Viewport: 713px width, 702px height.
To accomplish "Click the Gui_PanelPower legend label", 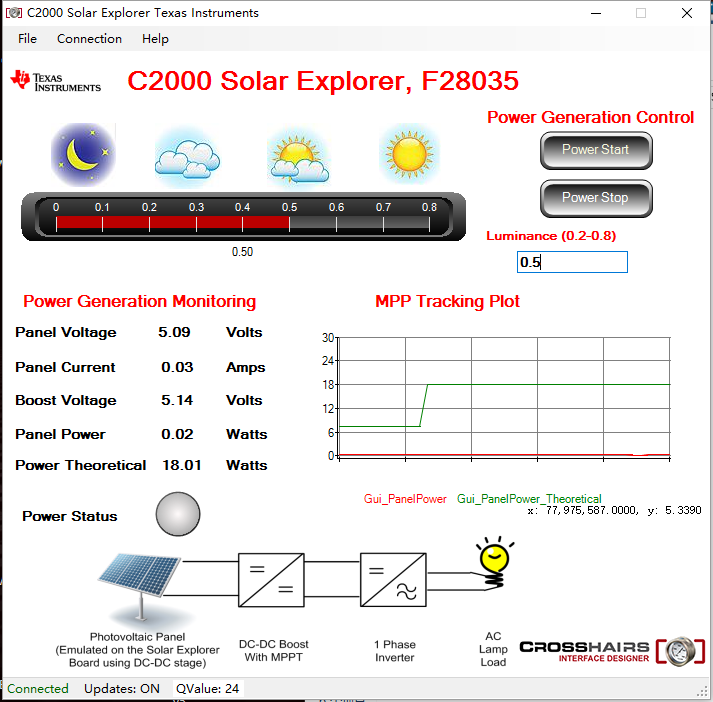I will (405, 499).
